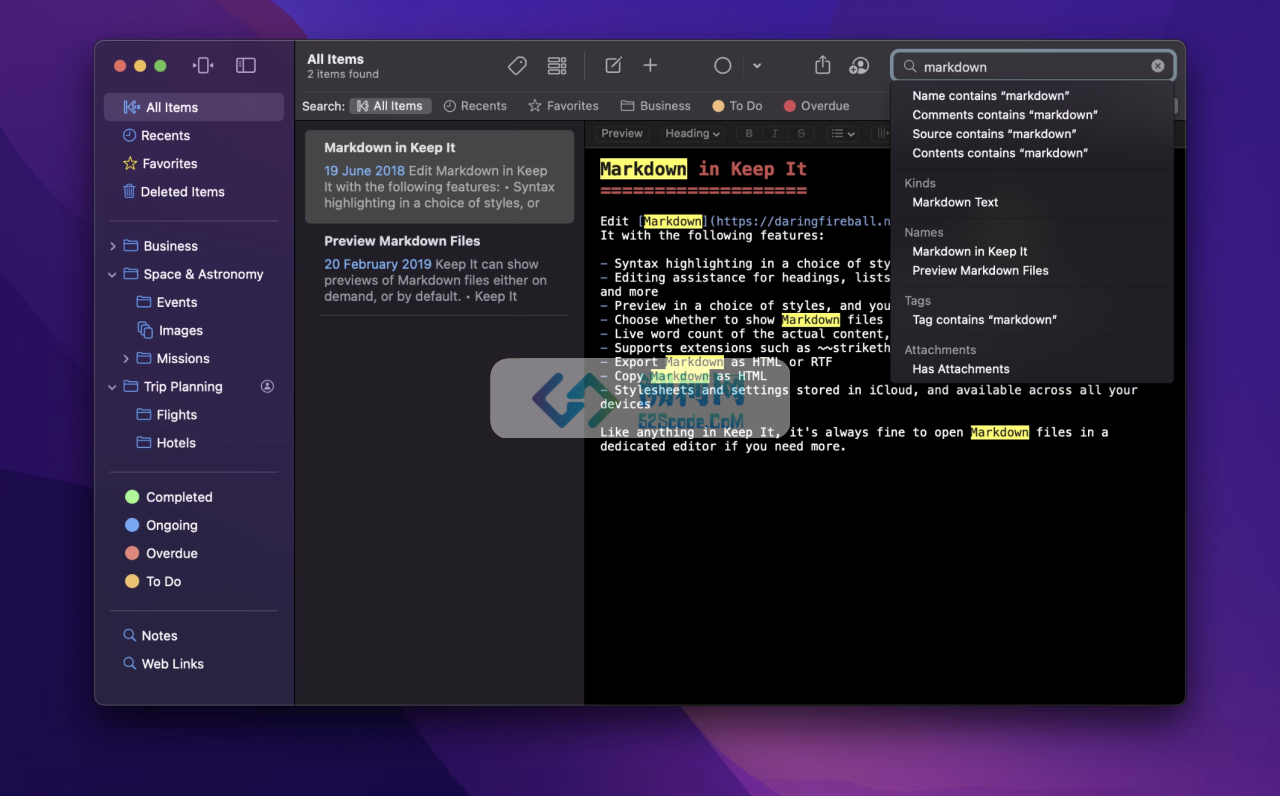Click the circle label icon in toolbar

722,66
